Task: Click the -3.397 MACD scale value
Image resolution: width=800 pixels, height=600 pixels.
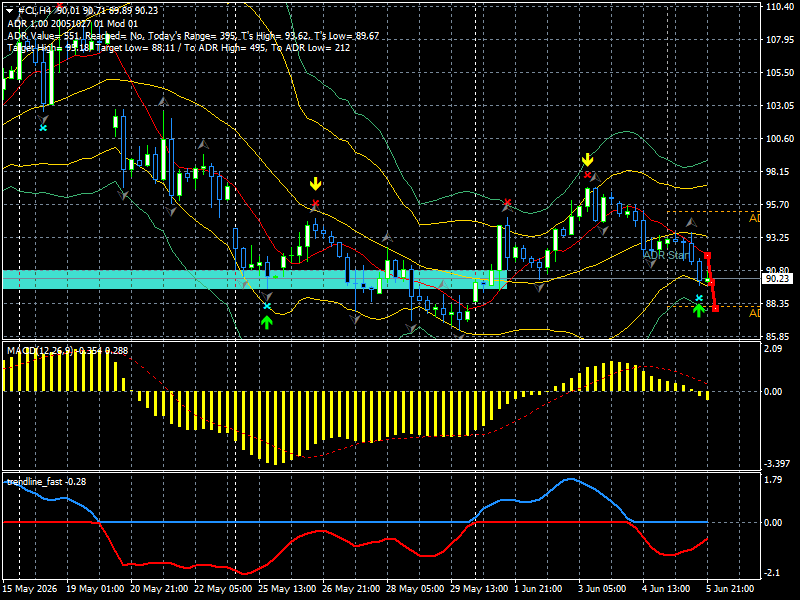Action: click(x=776, y=464)
